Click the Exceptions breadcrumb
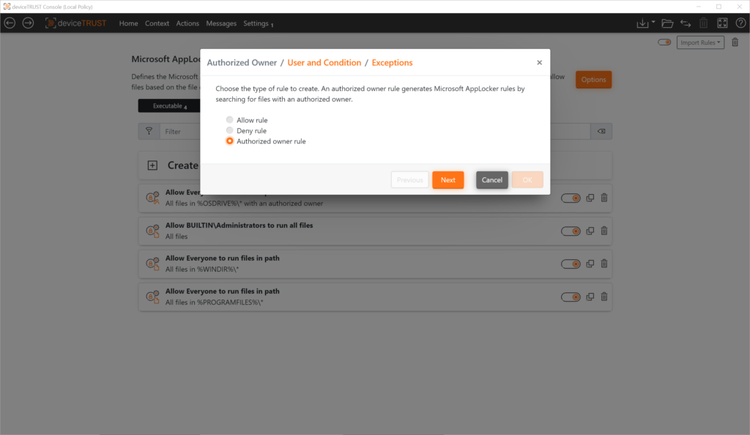750x435 pixels. [392, 63]
